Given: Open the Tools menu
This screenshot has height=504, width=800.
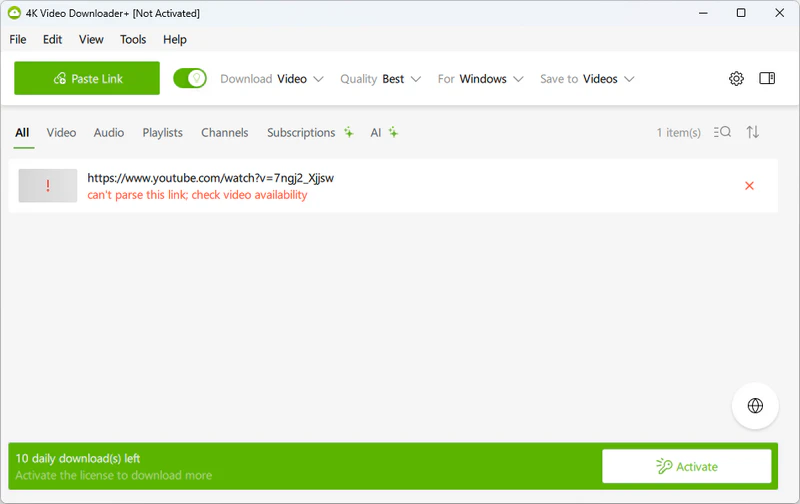Looking at the screenshot, I should (133, 39).
